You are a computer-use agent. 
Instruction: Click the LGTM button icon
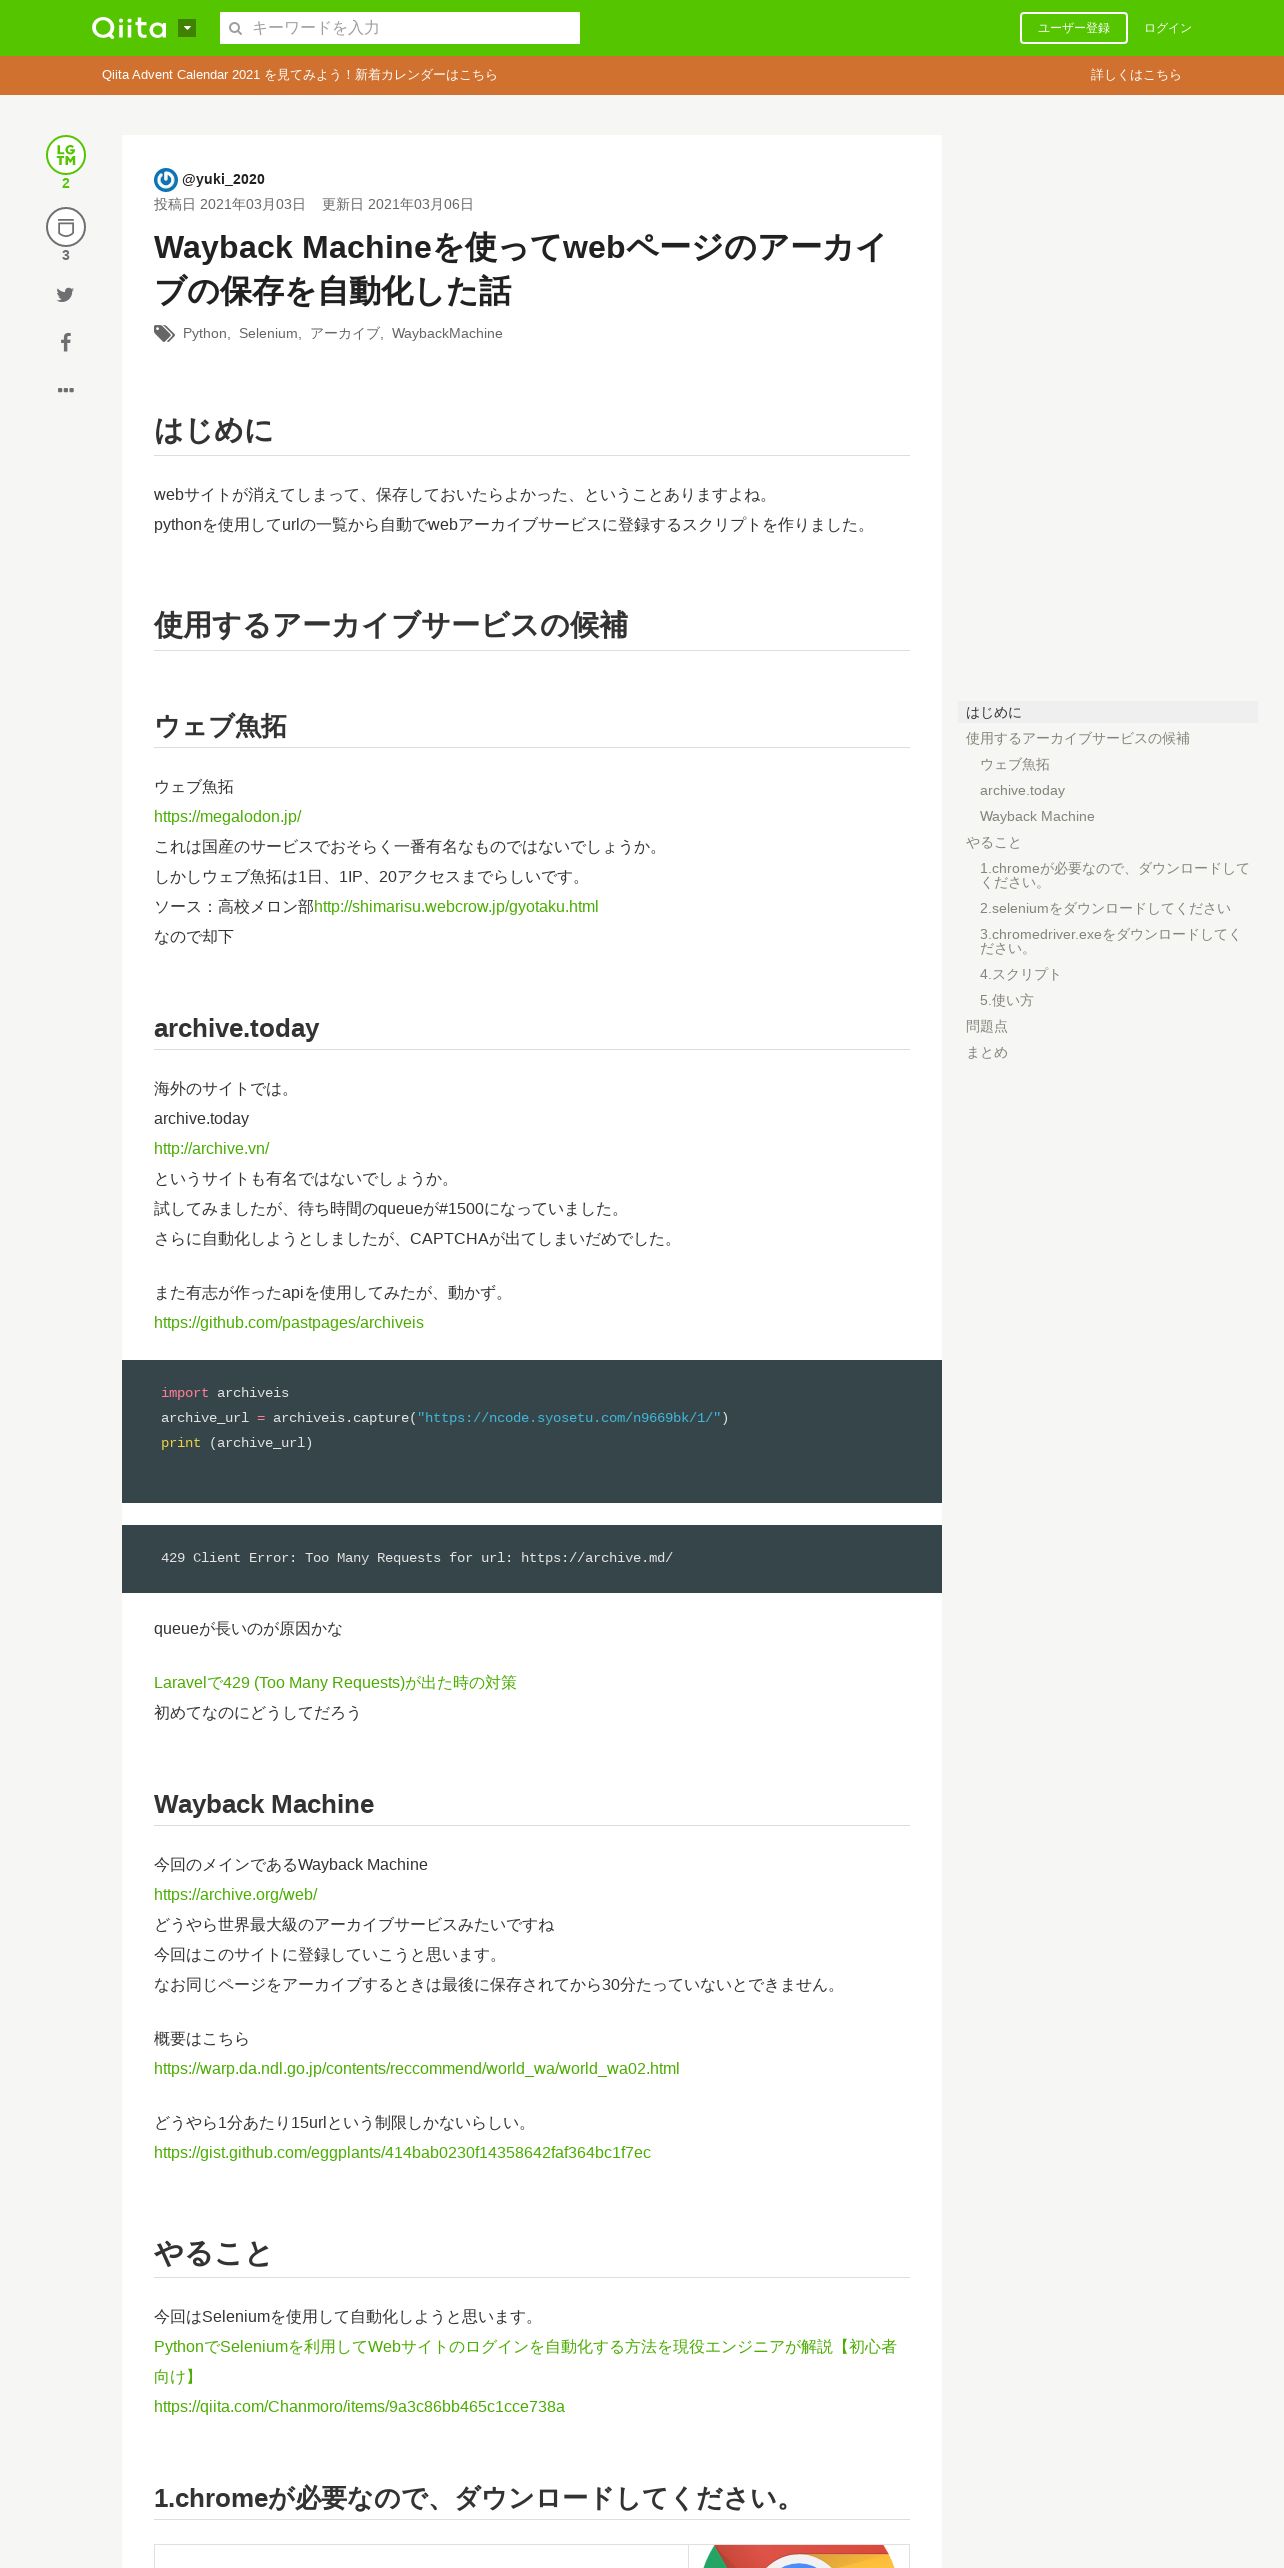66,155
